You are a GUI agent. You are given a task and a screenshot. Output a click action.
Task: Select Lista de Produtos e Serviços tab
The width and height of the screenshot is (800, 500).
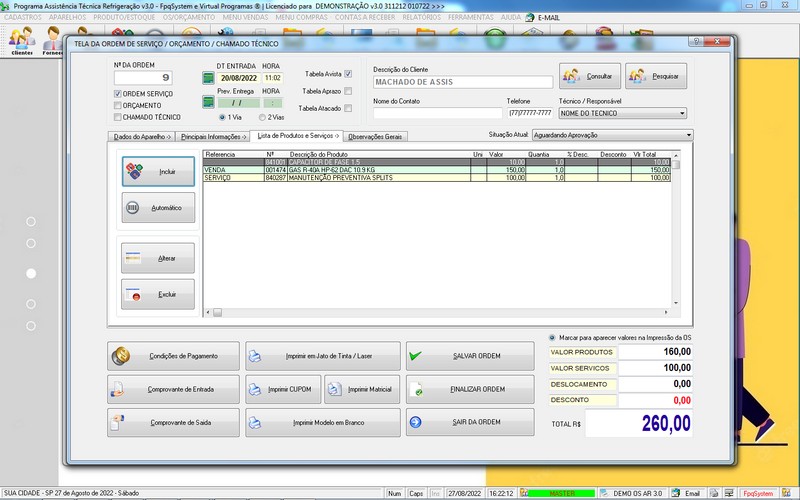[297, 136]
